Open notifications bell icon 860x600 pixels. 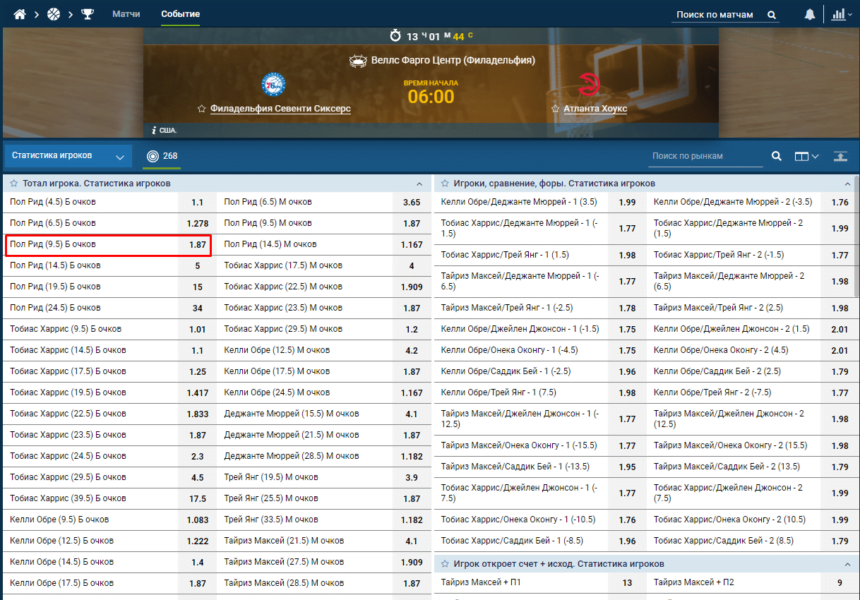click(x=809, y=15)
